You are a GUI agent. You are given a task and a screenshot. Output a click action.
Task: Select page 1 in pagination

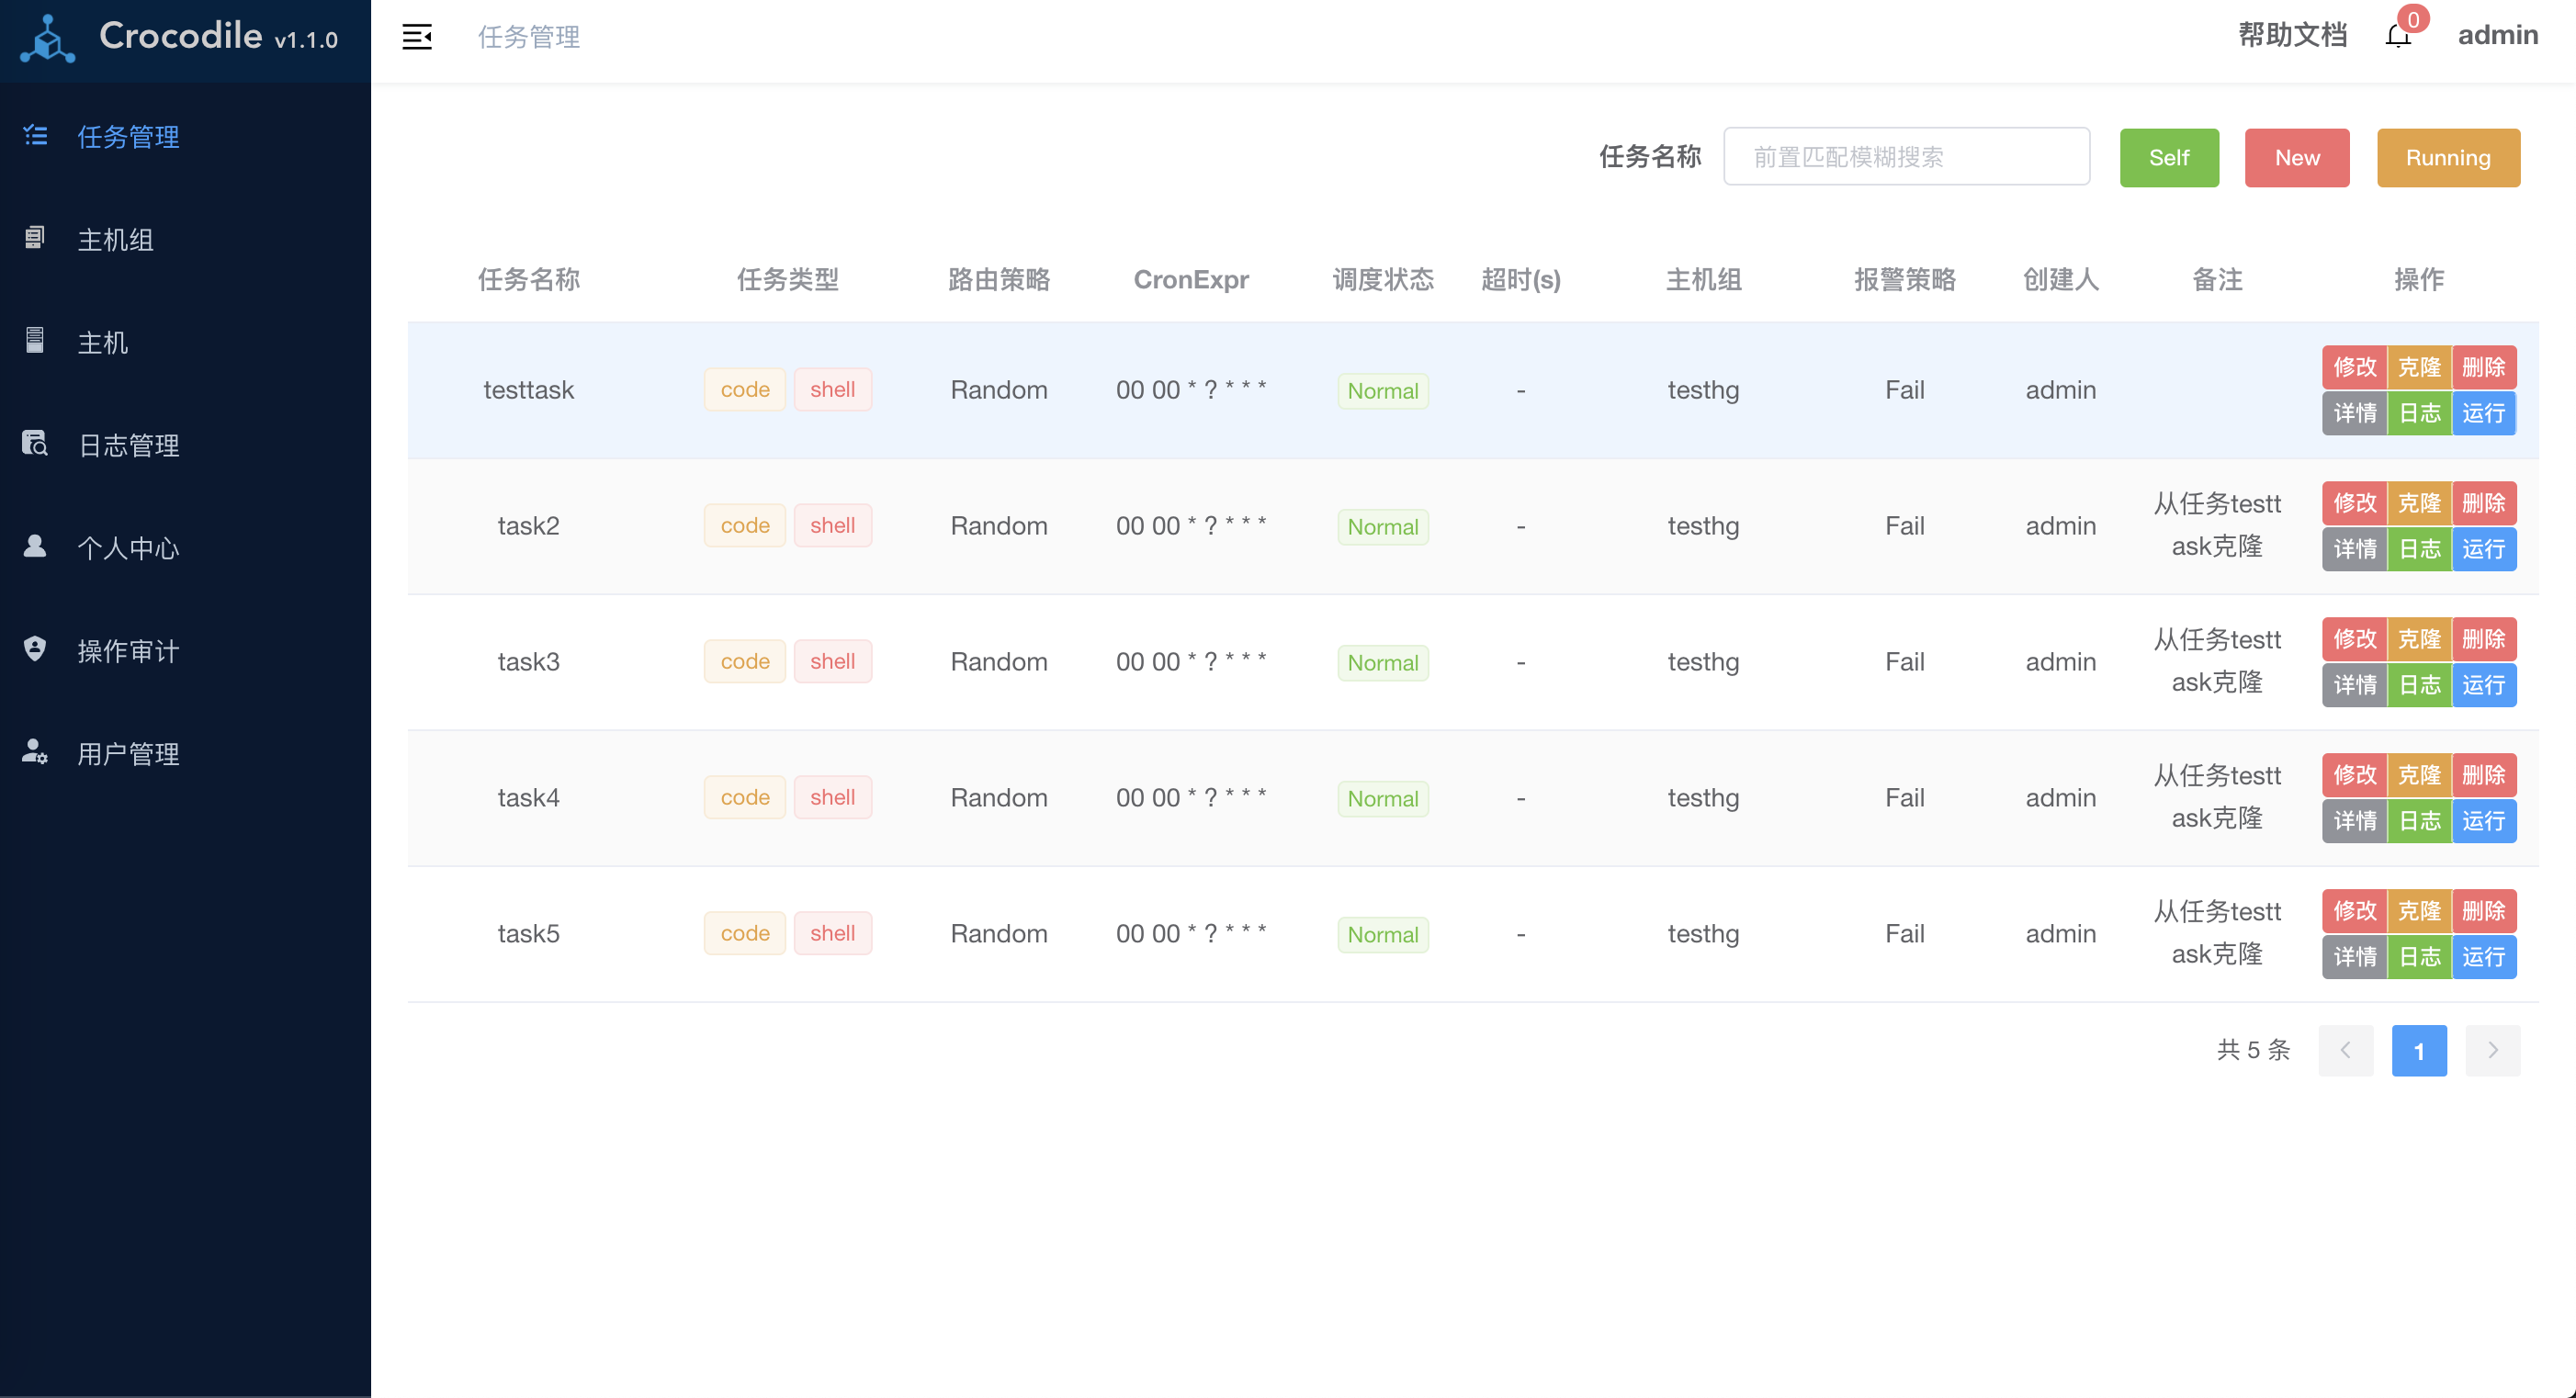coord(2418,1050)
